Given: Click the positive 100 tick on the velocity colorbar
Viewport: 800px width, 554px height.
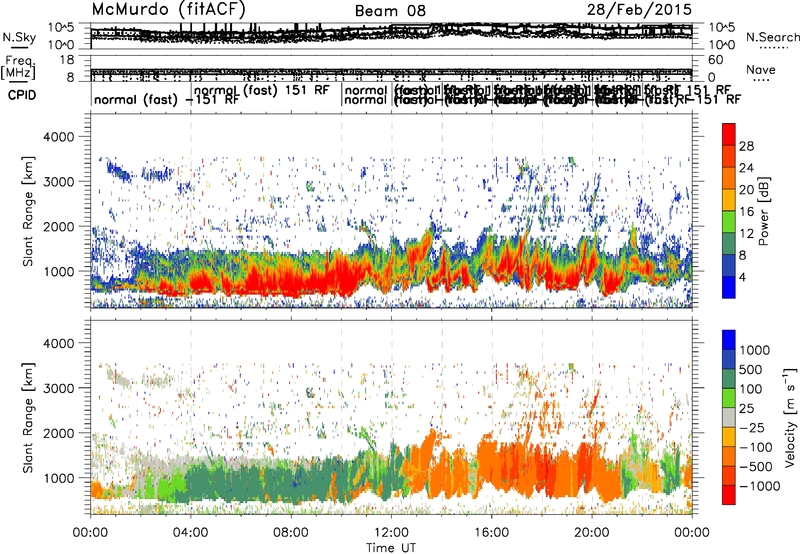Looking at the screenshot, I should click(751, 389).
